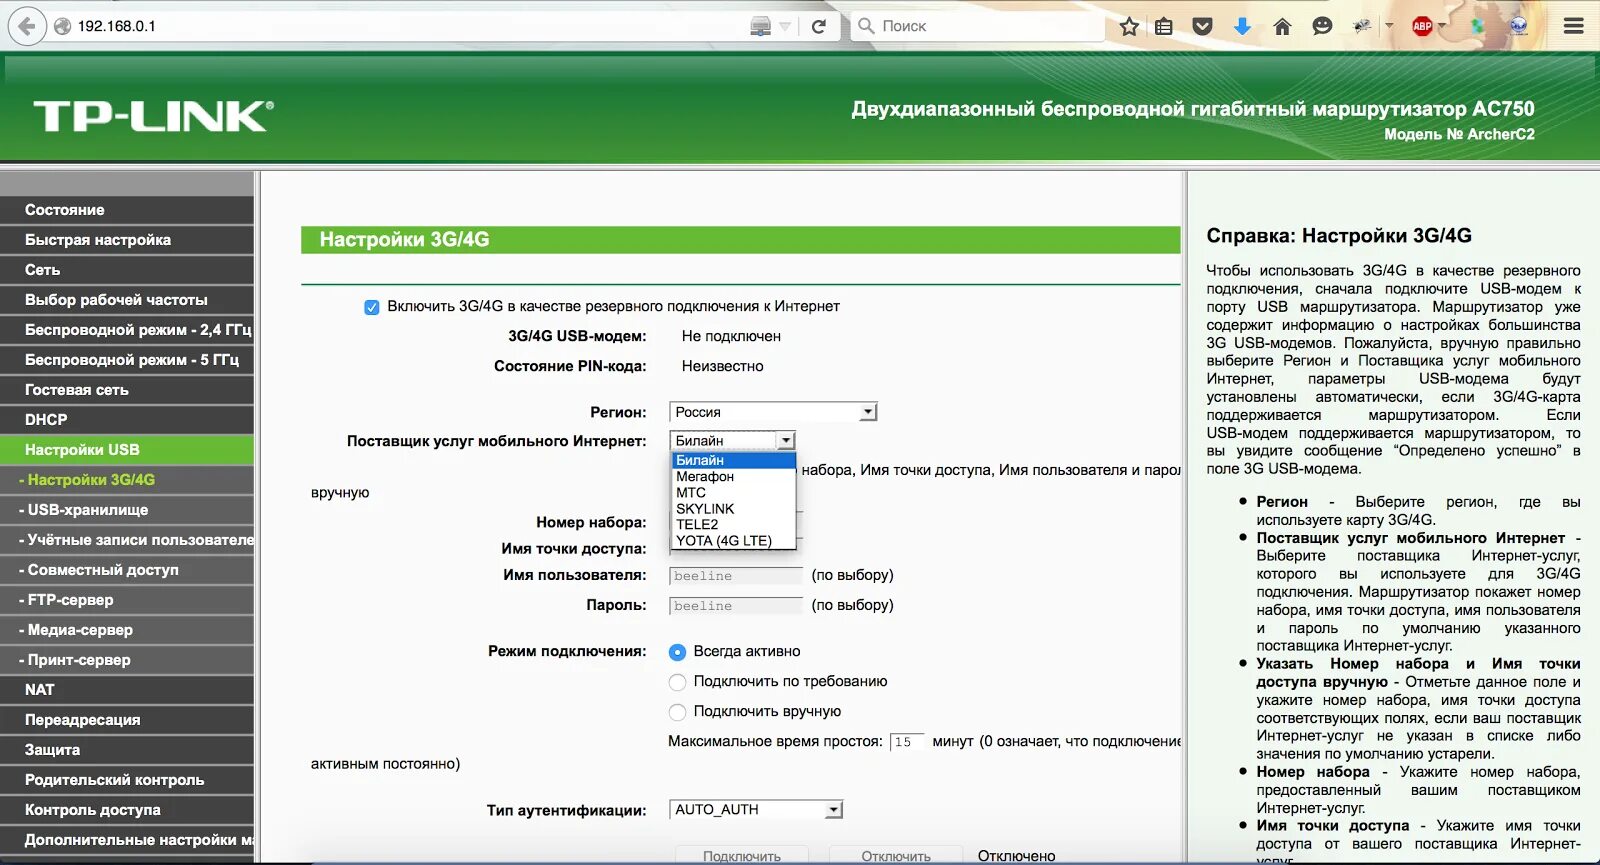Click the insect extension icon in toolbar
Viewport: 1600px width, 865px height.
[1362, 26]
